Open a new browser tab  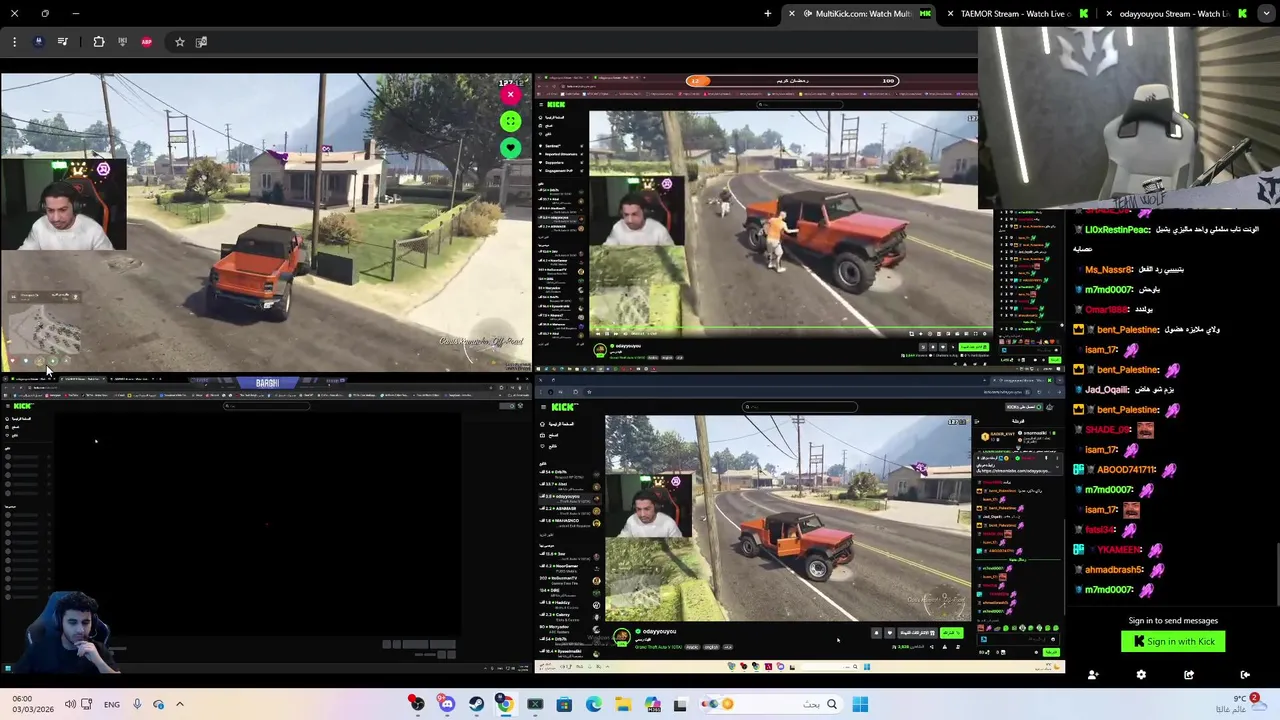pyautogui.click(x=768, y=14)
